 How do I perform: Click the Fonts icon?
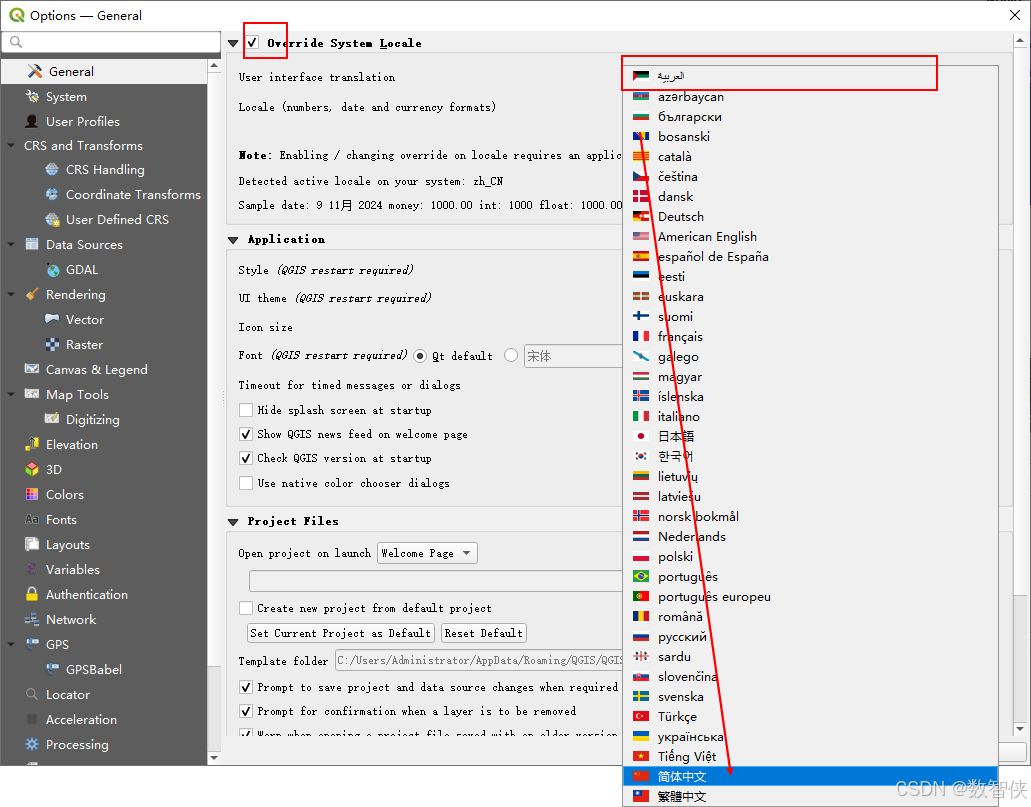coord(32,519)
